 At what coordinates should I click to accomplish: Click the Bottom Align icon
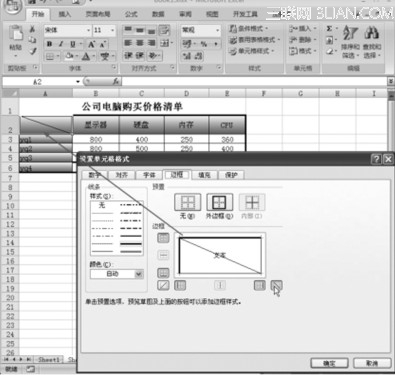pyautogui.click(x=151, y=30)
